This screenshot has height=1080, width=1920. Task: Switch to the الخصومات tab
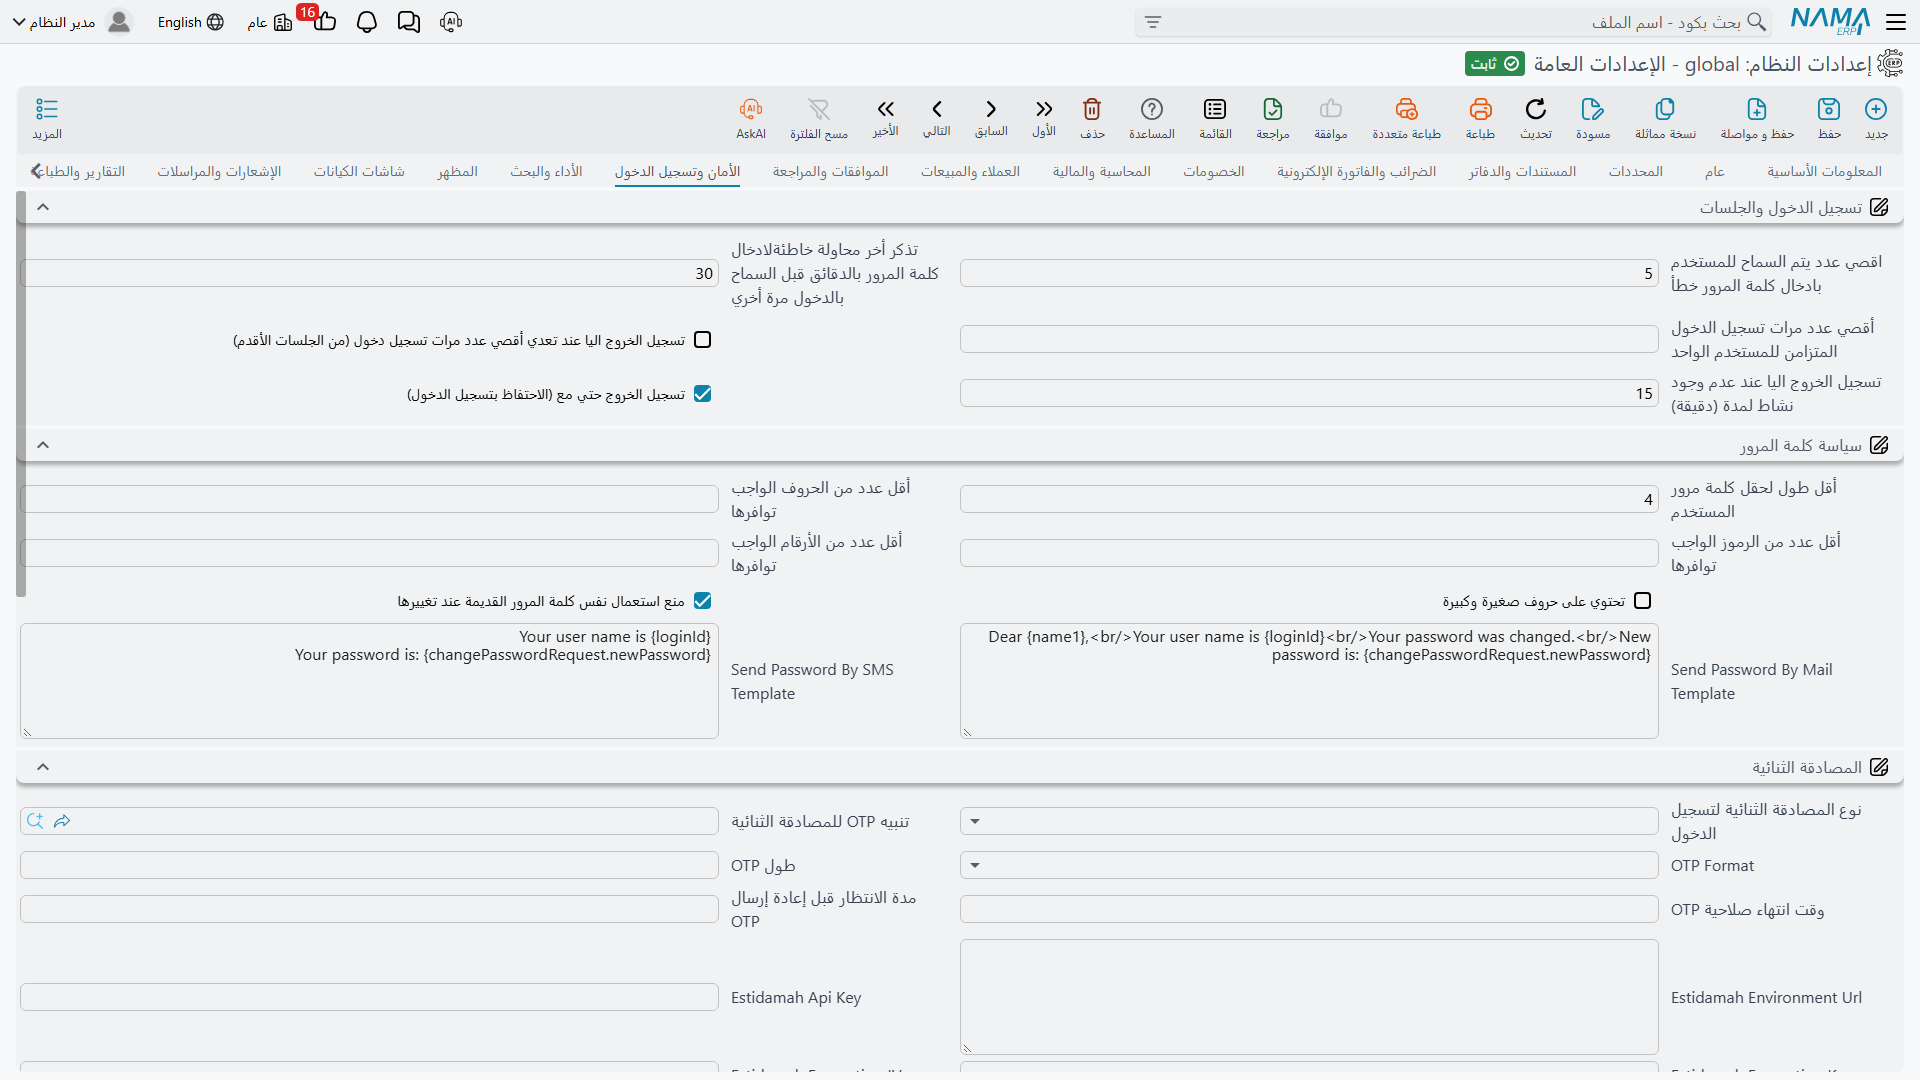tap(1214, 171)
